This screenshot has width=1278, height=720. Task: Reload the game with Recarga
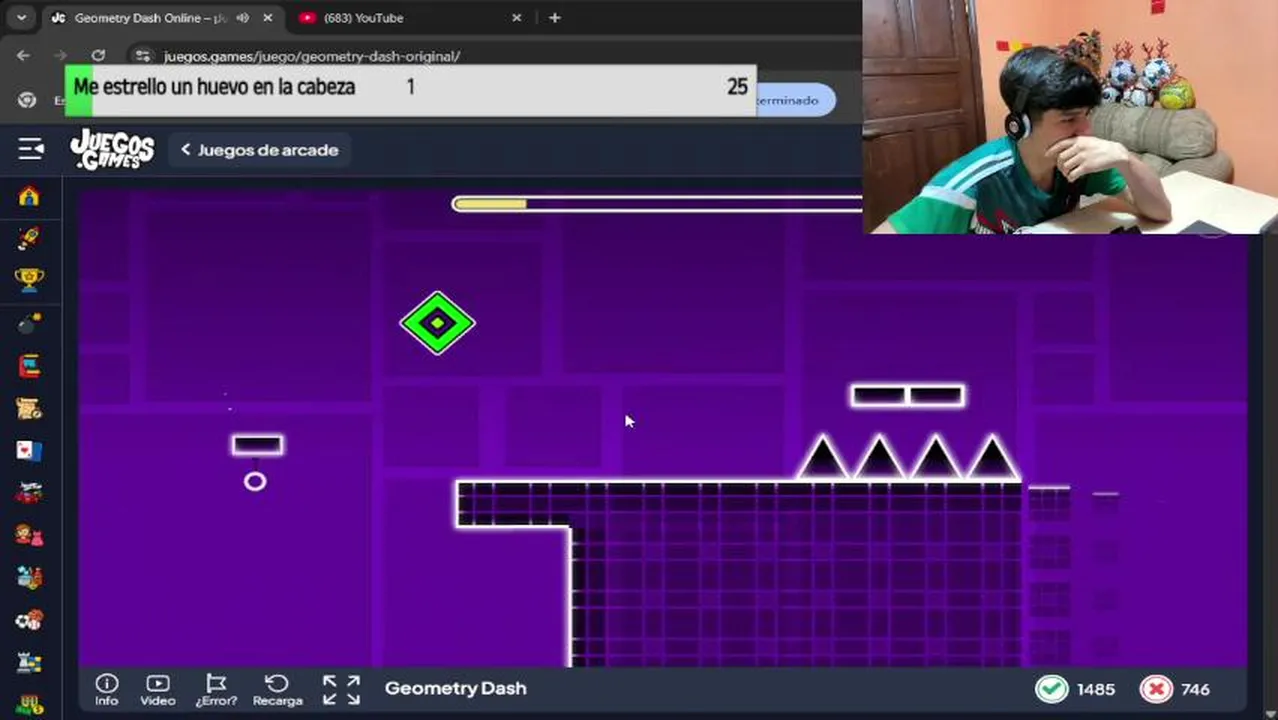[277, 689]
